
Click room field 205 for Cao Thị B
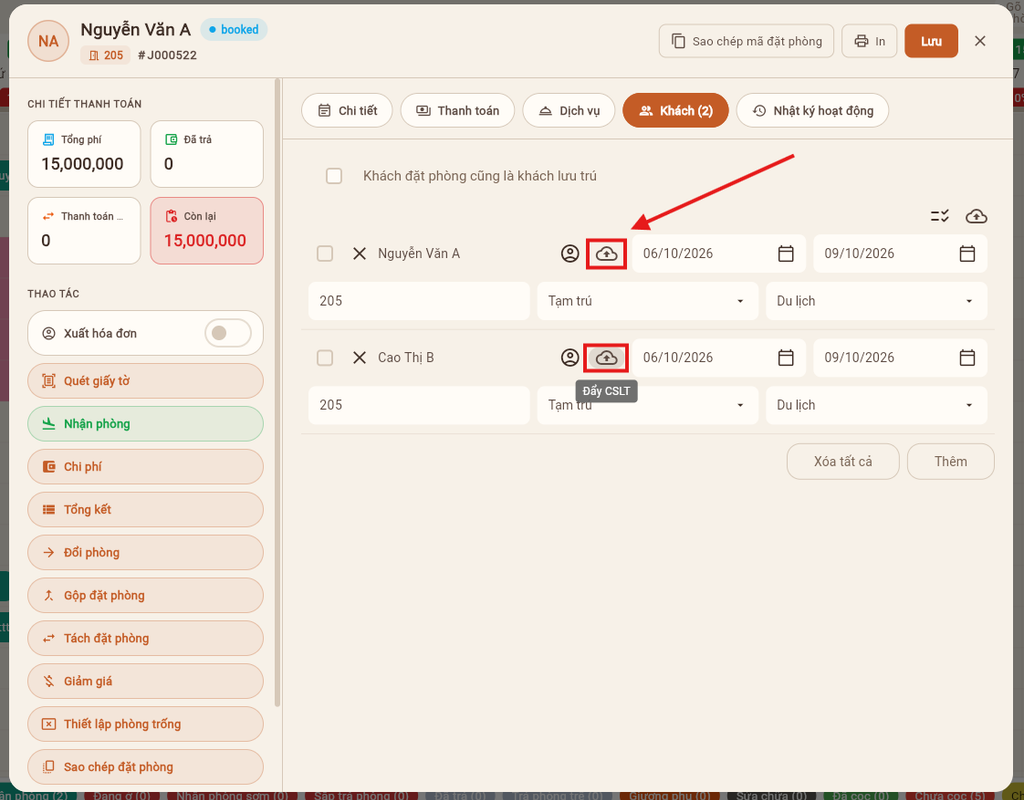click(x=419, y=405)
